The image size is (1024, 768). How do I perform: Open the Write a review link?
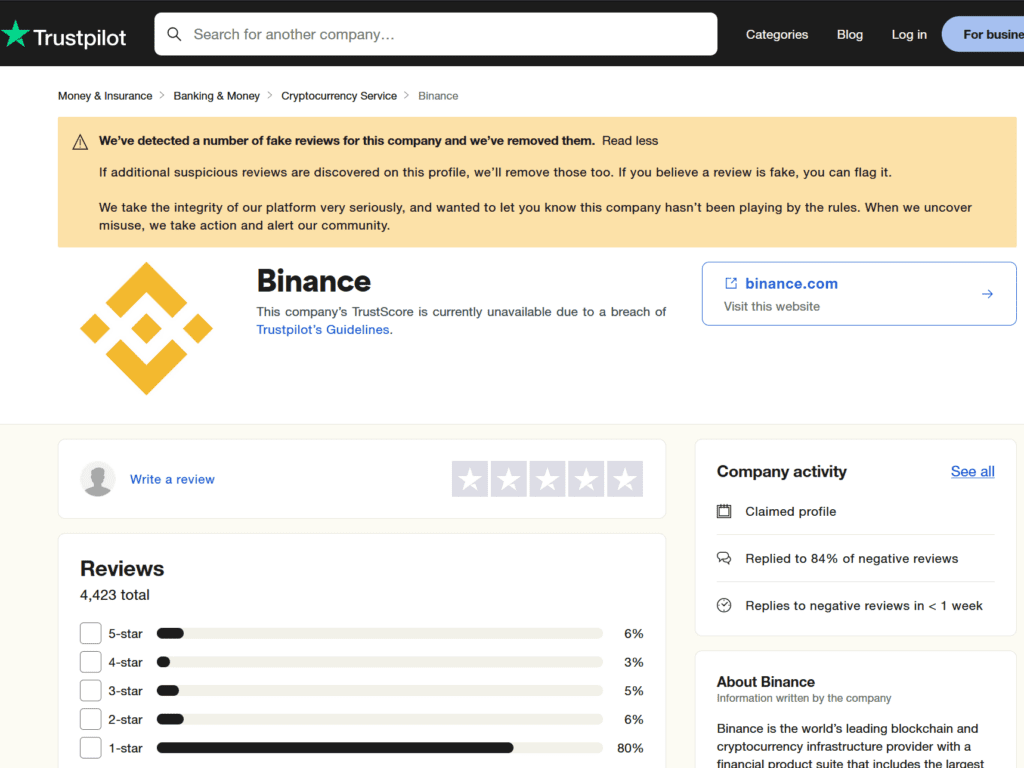pyautogui.click(x=172, y=479)
